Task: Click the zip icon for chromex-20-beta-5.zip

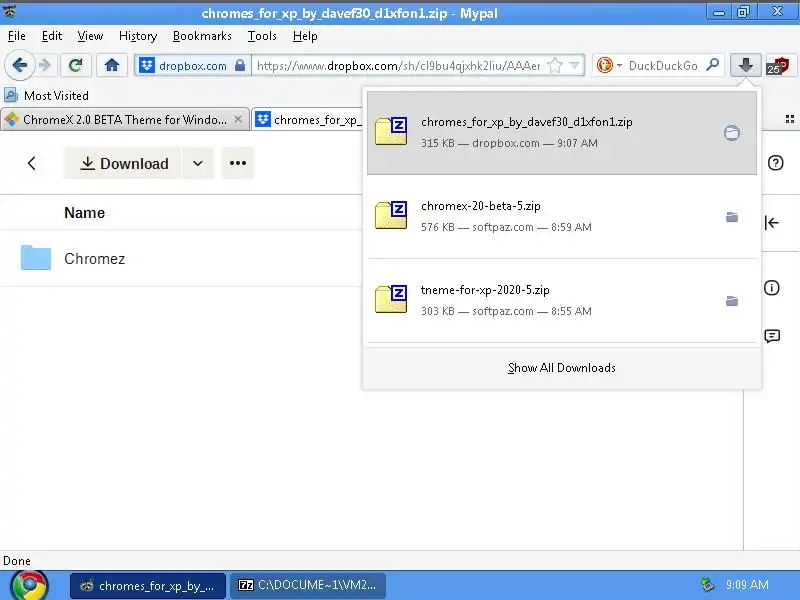Action: click(x=391, y=215)
